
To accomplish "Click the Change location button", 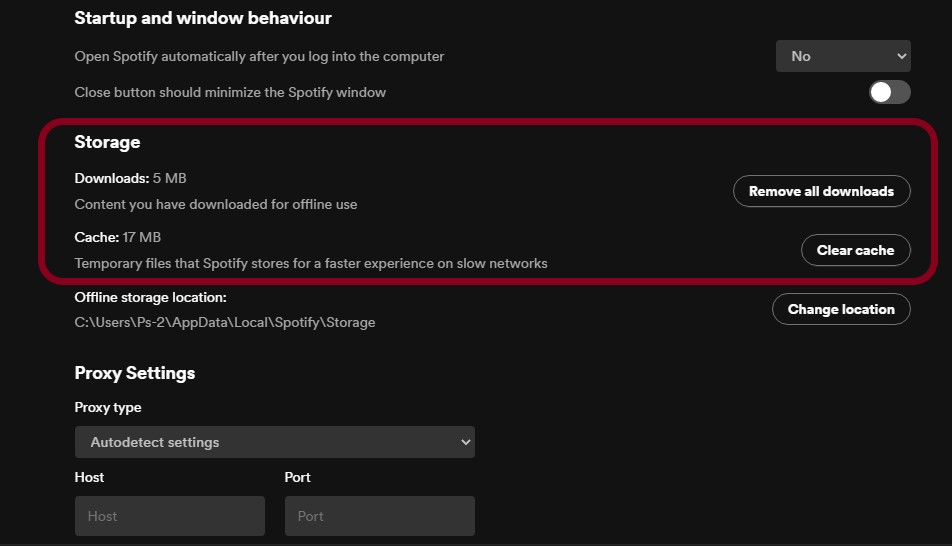I will pyautogui.click(x=840, y=309).
